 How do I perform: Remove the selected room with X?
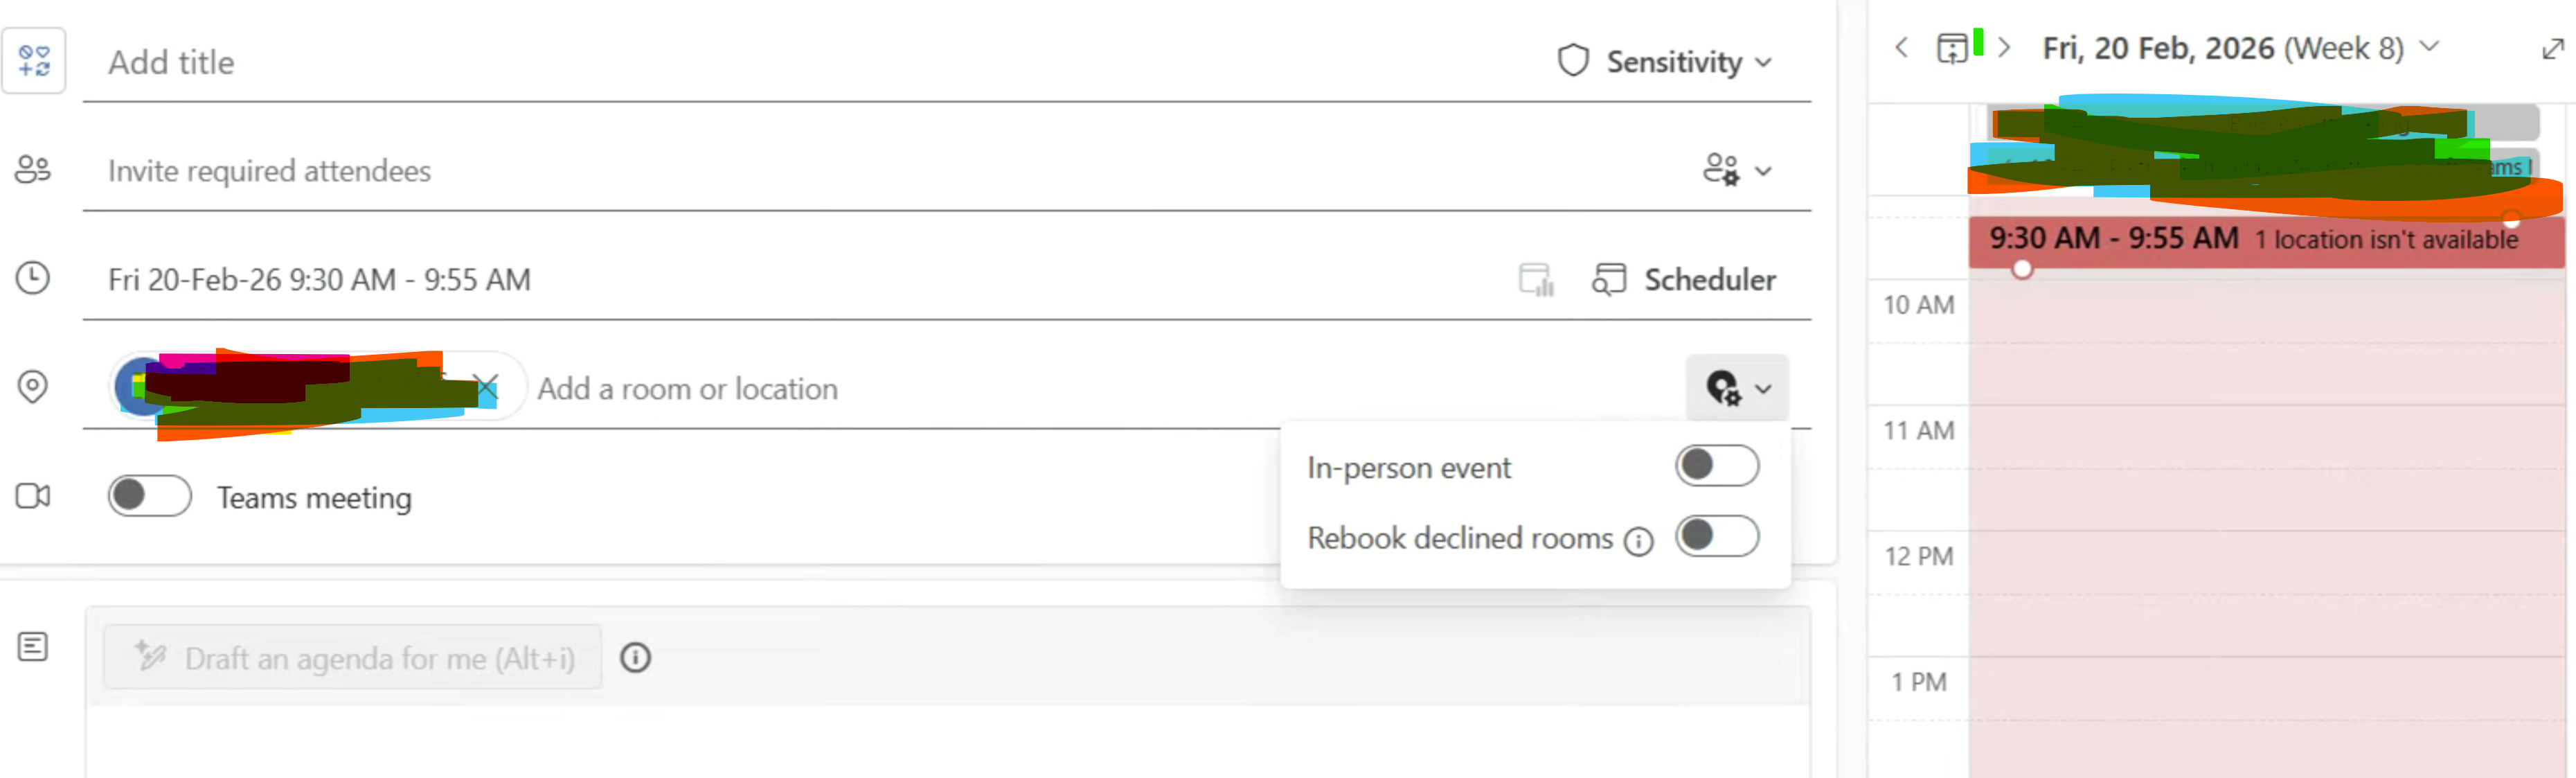[x=487, y=387]
